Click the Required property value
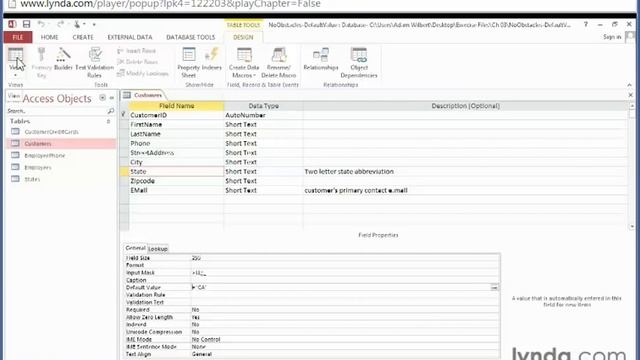This screenshot has width=640, height=360. [x=345, y=310]
